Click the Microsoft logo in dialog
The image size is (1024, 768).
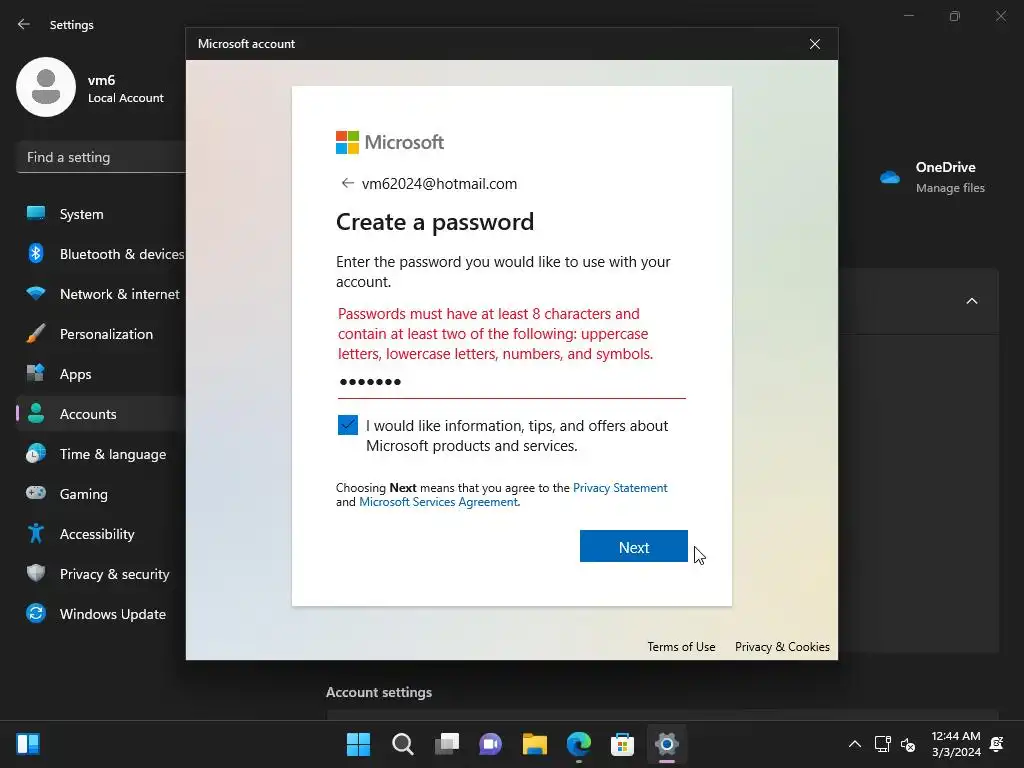(390, 142)
